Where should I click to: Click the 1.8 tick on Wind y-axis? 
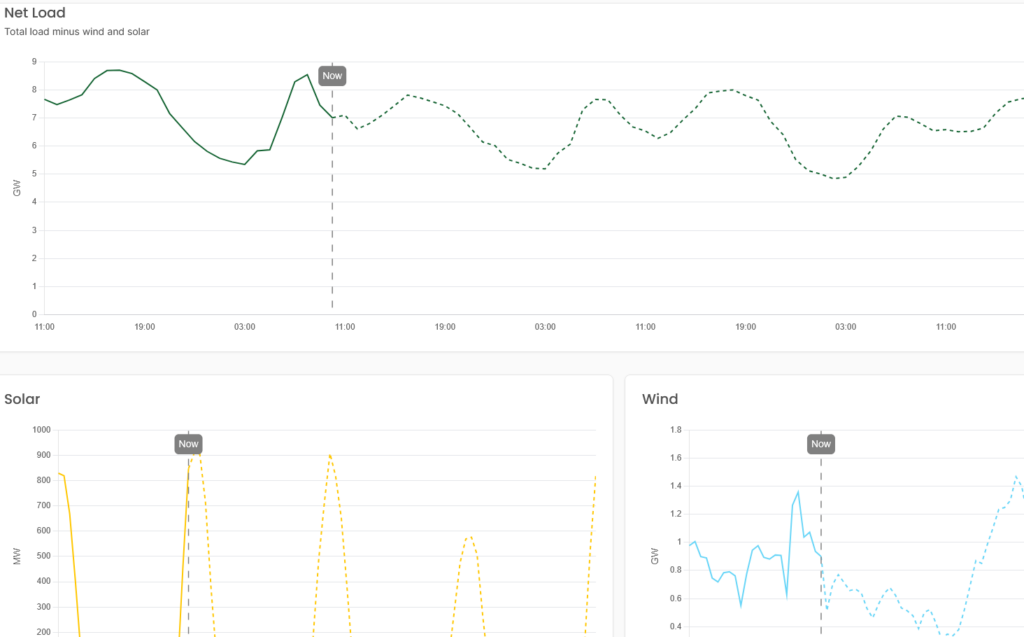pyautogui.click(x=674, y=430)
